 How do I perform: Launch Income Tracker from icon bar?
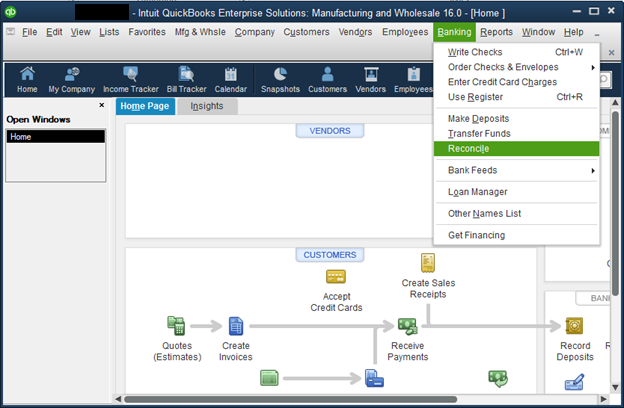(x=131, y=80)
